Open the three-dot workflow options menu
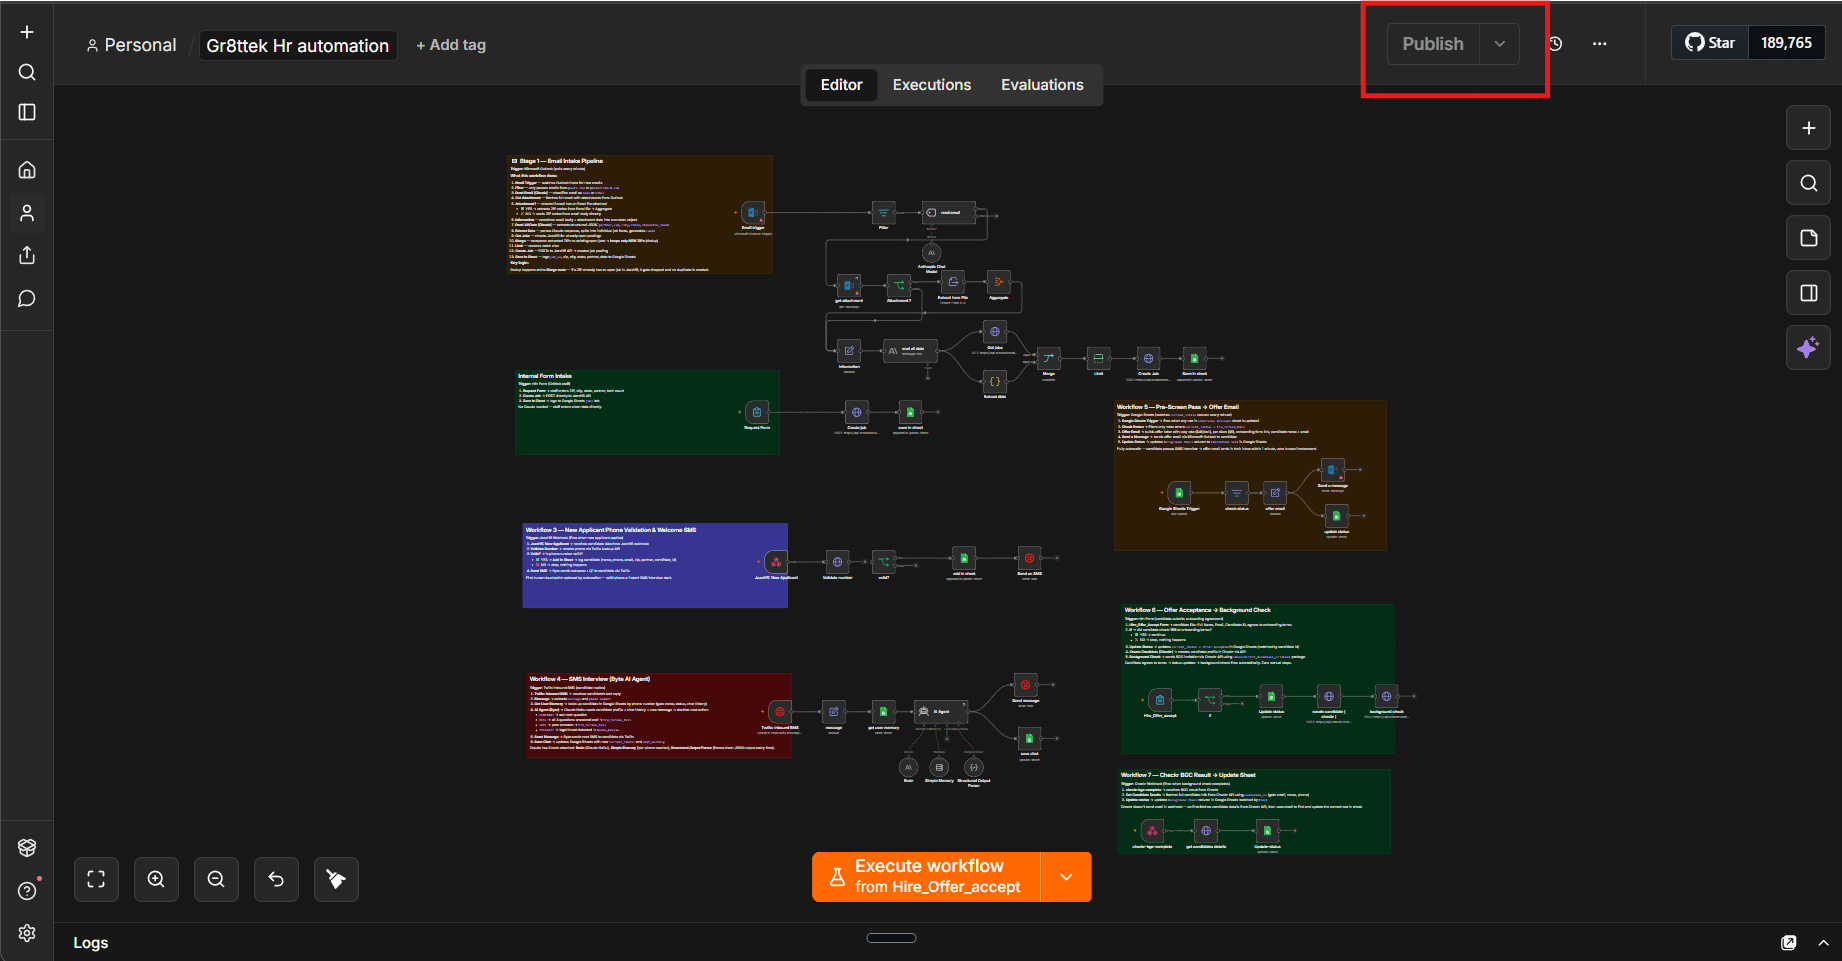This screenshot has width=1842, height=961. pos(1600,44)
